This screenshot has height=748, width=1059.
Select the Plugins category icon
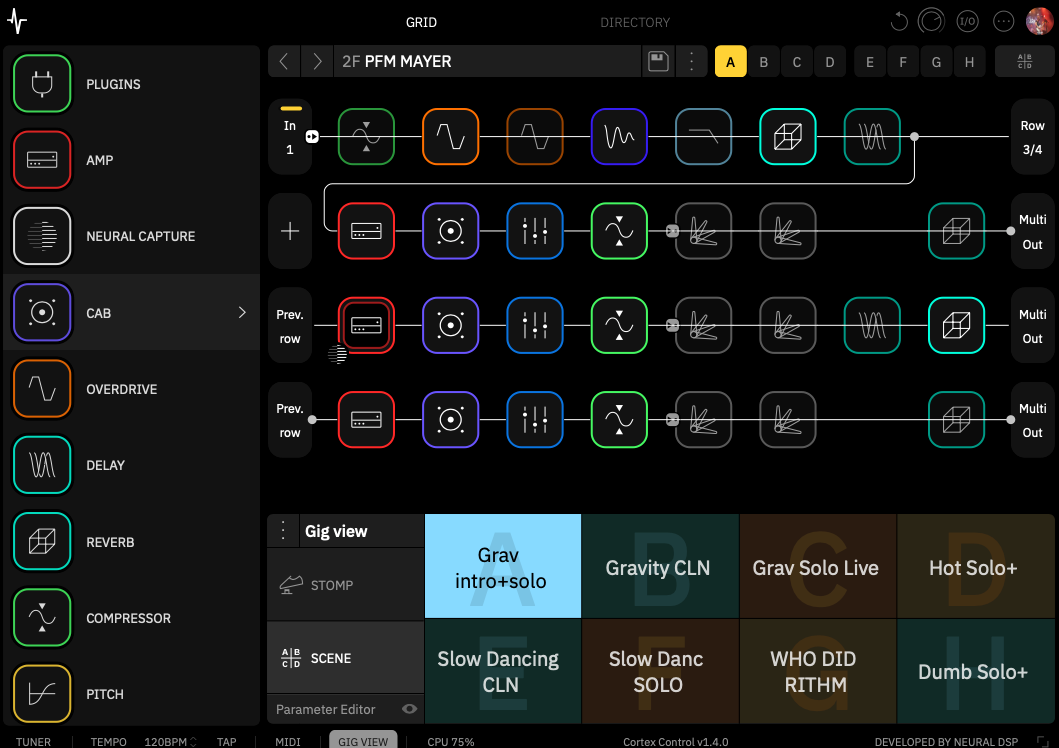(x=42, y=84)
